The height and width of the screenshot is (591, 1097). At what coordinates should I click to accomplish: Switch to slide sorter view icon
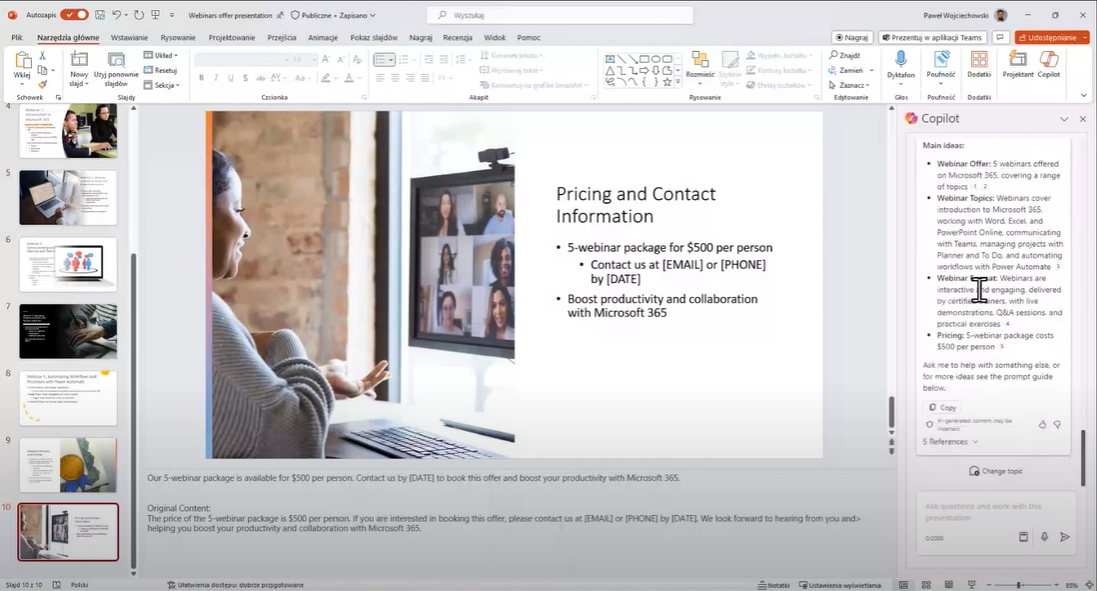926,585
